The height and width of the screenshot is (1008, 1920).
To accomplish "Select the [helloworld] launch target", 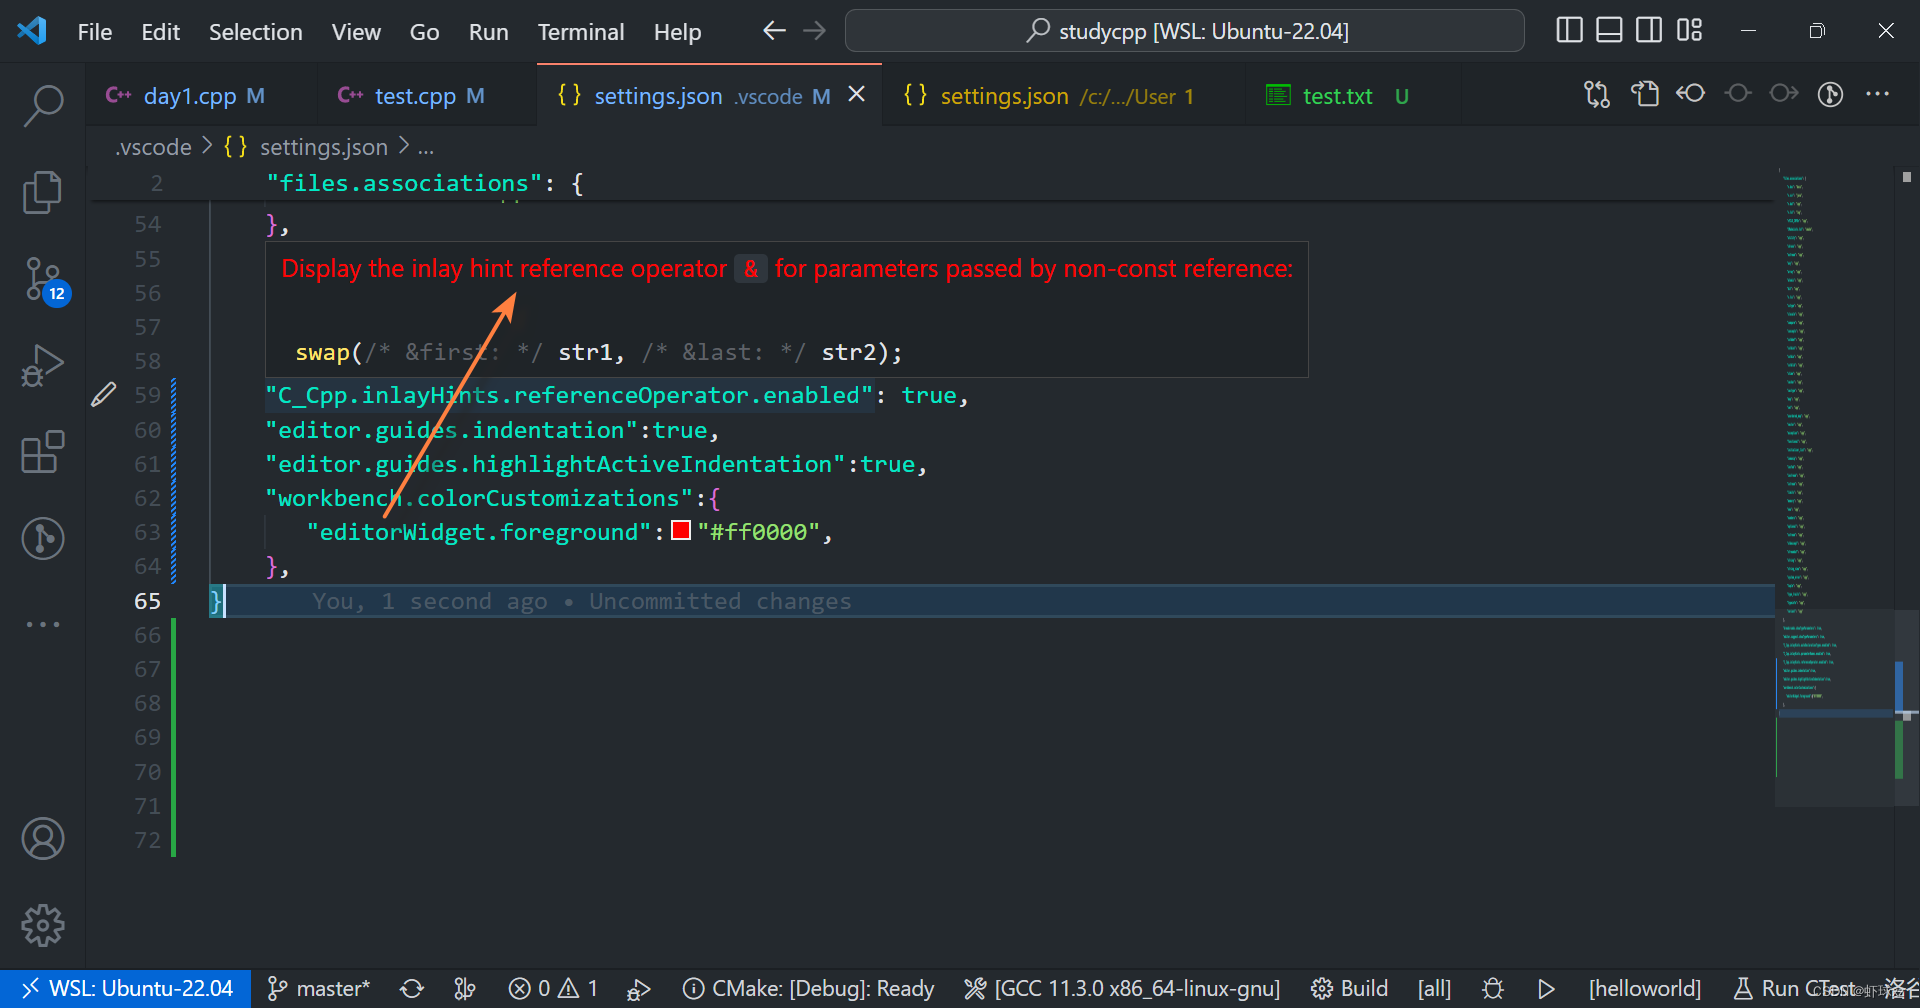I will pos(1644,988).
